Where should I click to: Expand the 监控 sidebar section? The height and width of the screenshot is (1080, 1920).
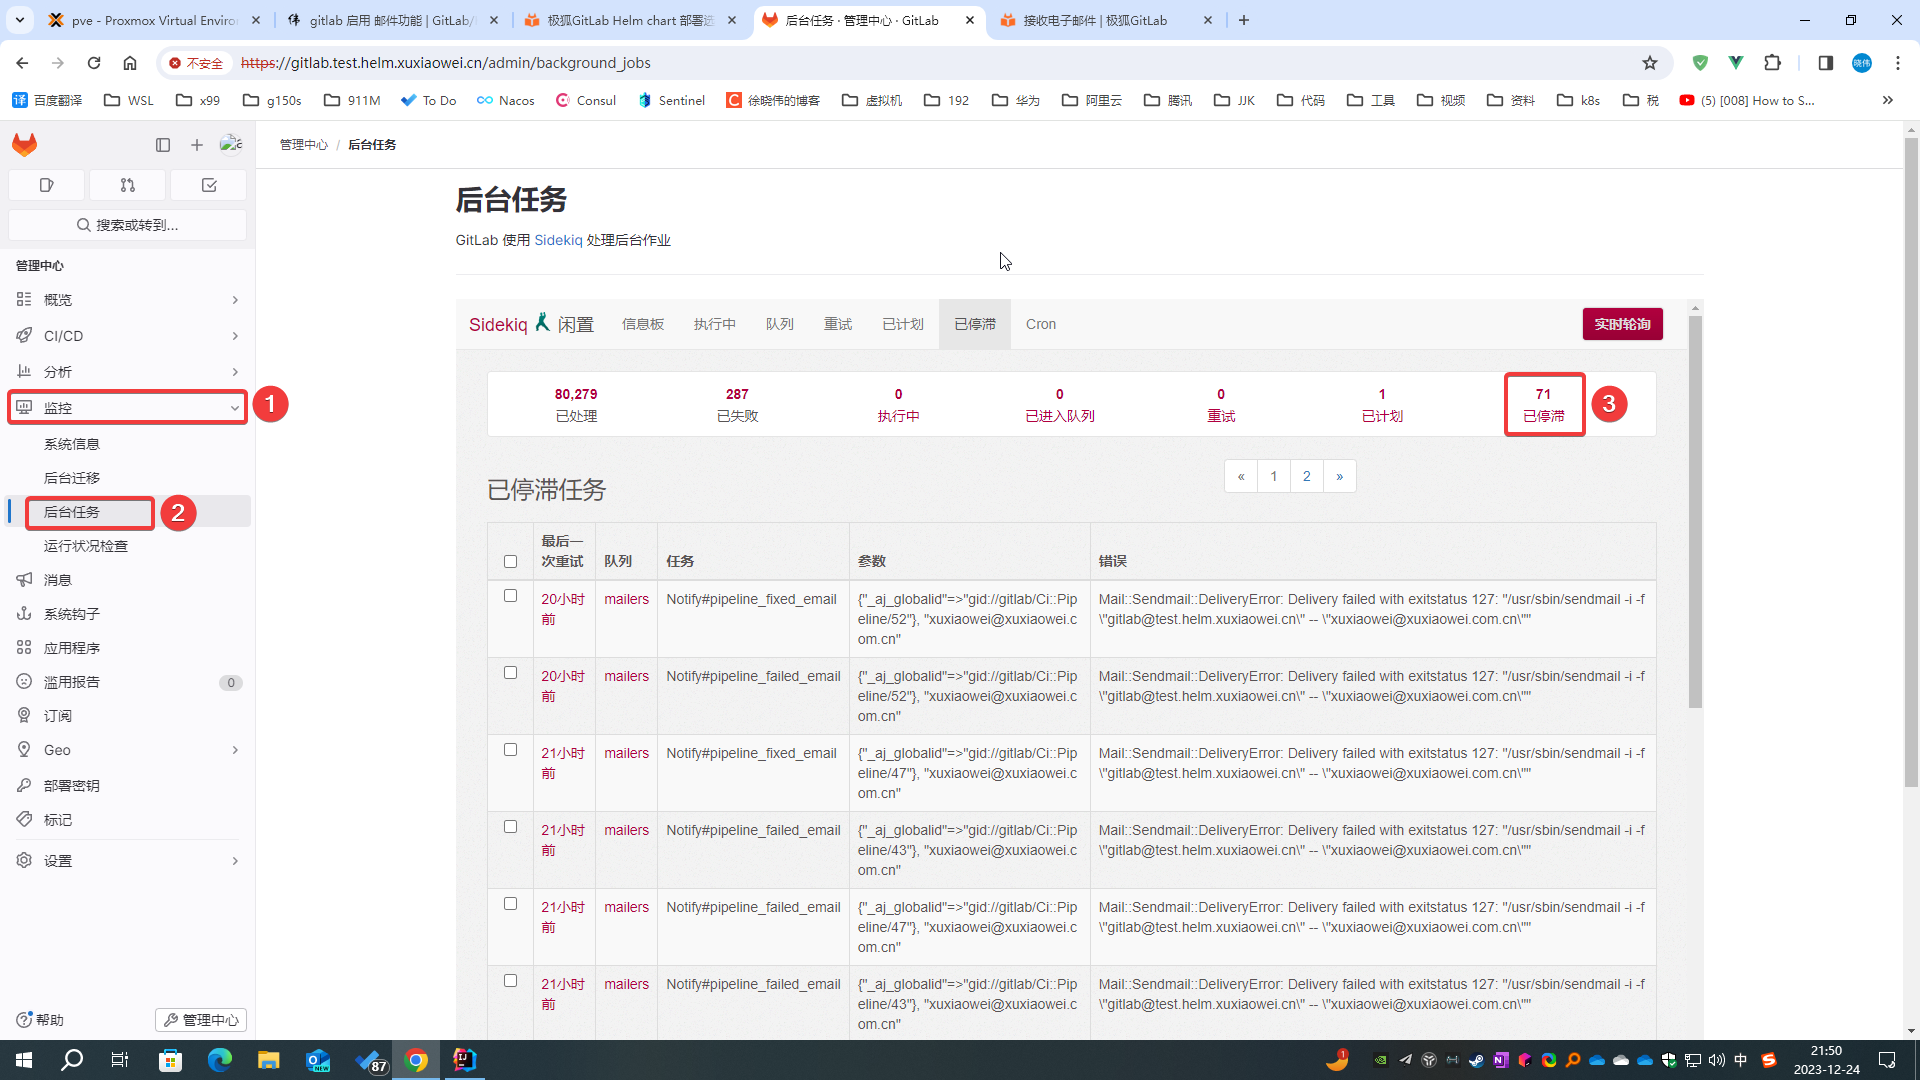pos(128,407)
